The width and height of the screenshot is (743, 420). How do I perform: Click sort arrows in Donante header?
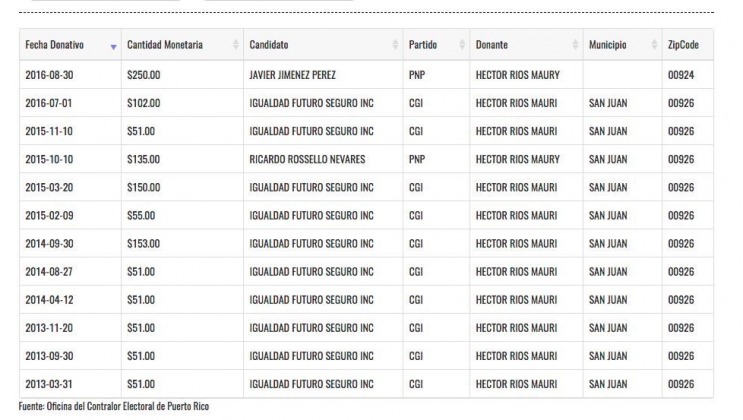pyautogui.click(x=575, y=45)
